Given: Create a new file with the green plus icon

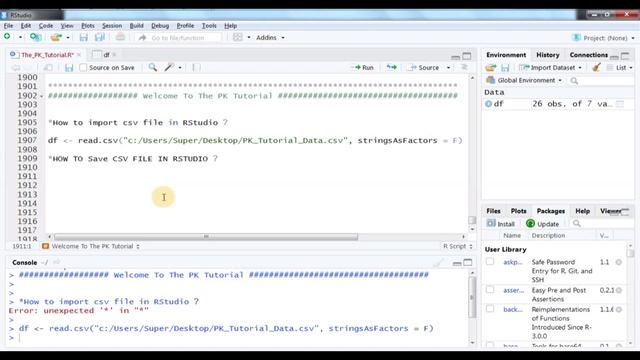Looking at the screenshot, I should point(7,37).
